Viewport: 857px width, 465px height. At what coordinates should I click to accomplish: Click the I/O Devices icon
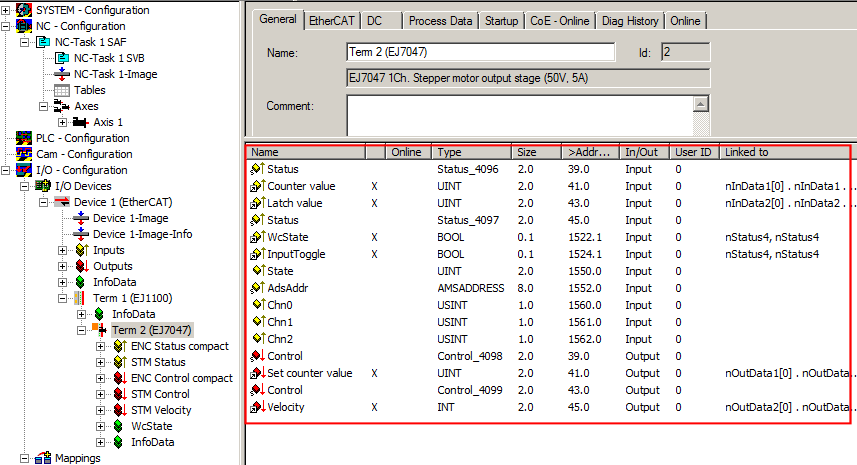[x=43, y=186]
